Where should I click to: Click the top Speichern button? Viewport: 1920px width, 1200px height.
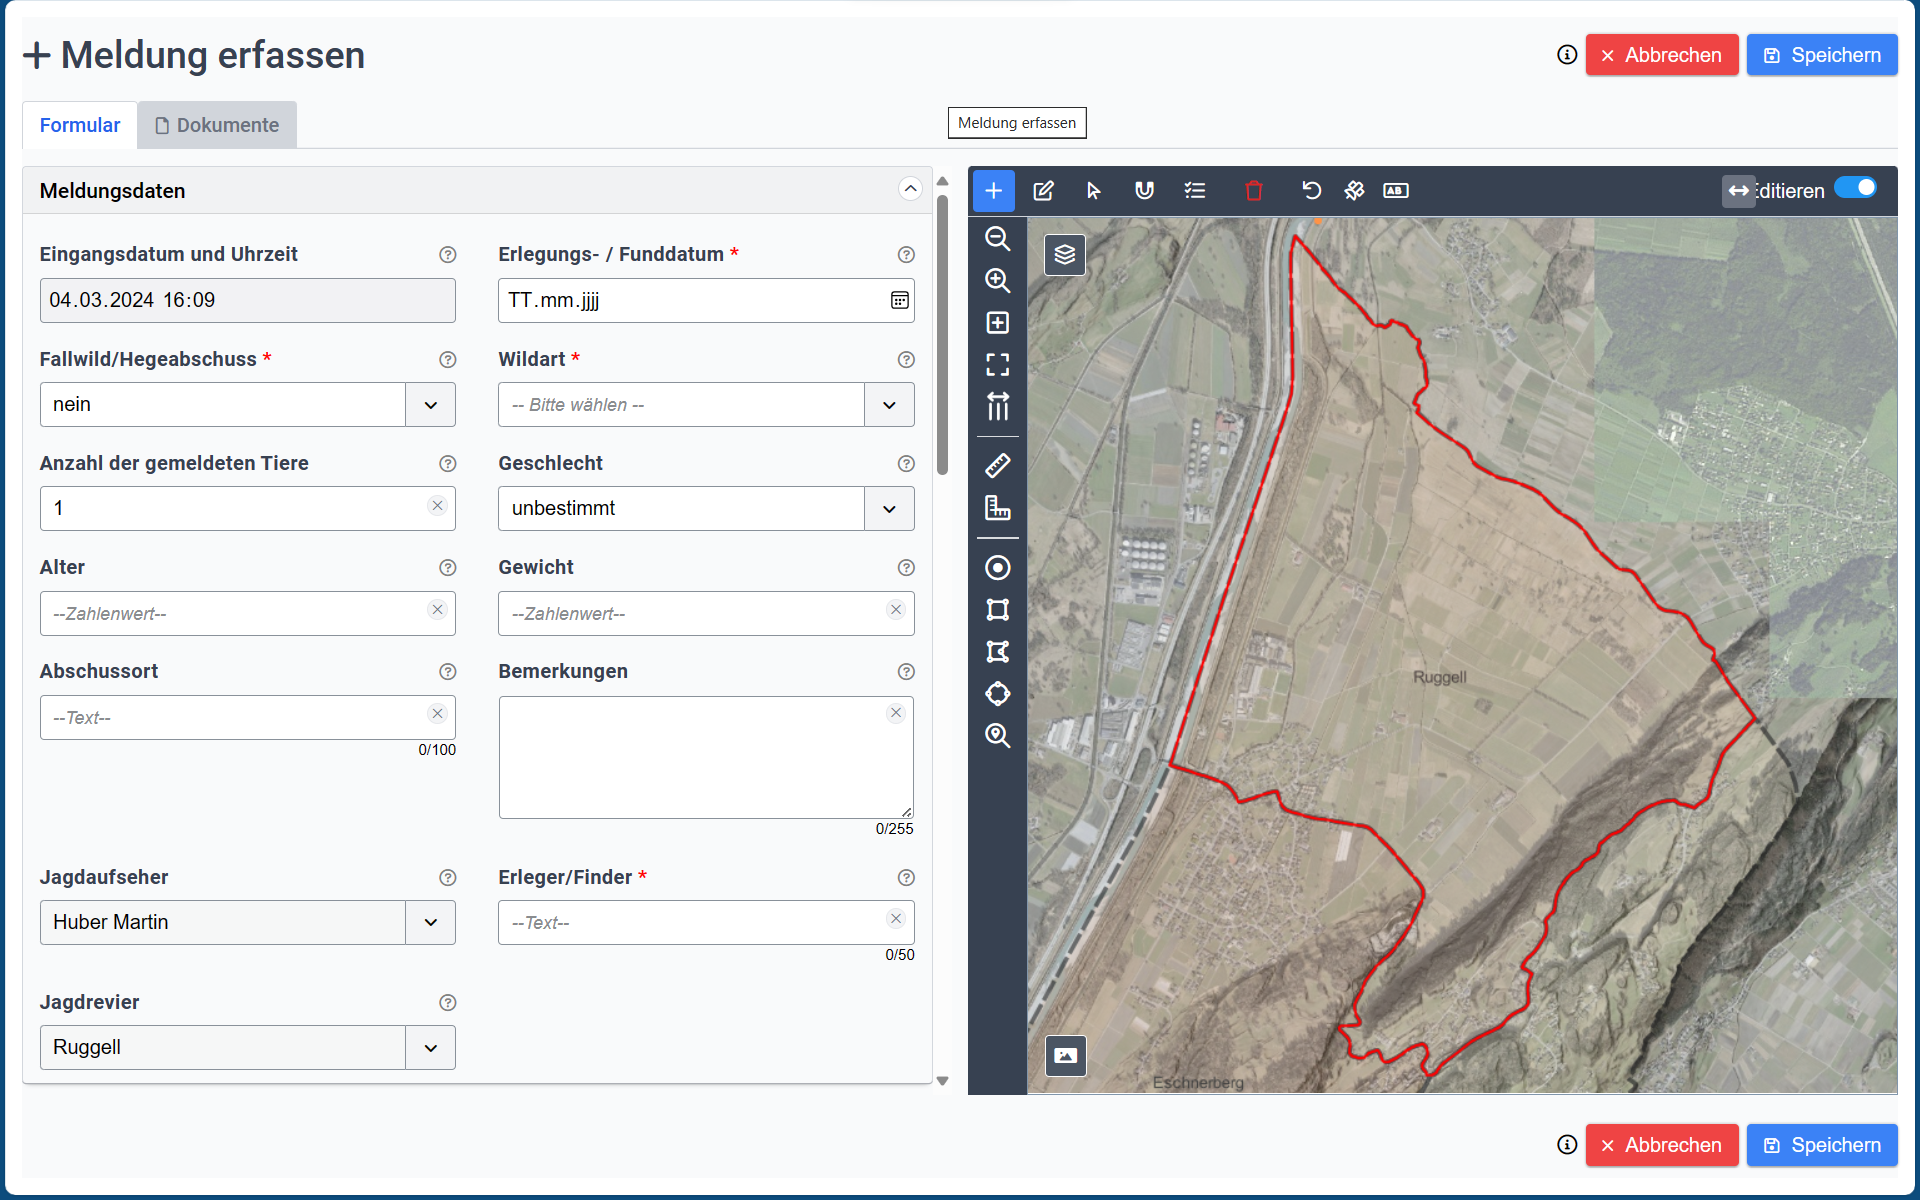(x=1821, y=55)
